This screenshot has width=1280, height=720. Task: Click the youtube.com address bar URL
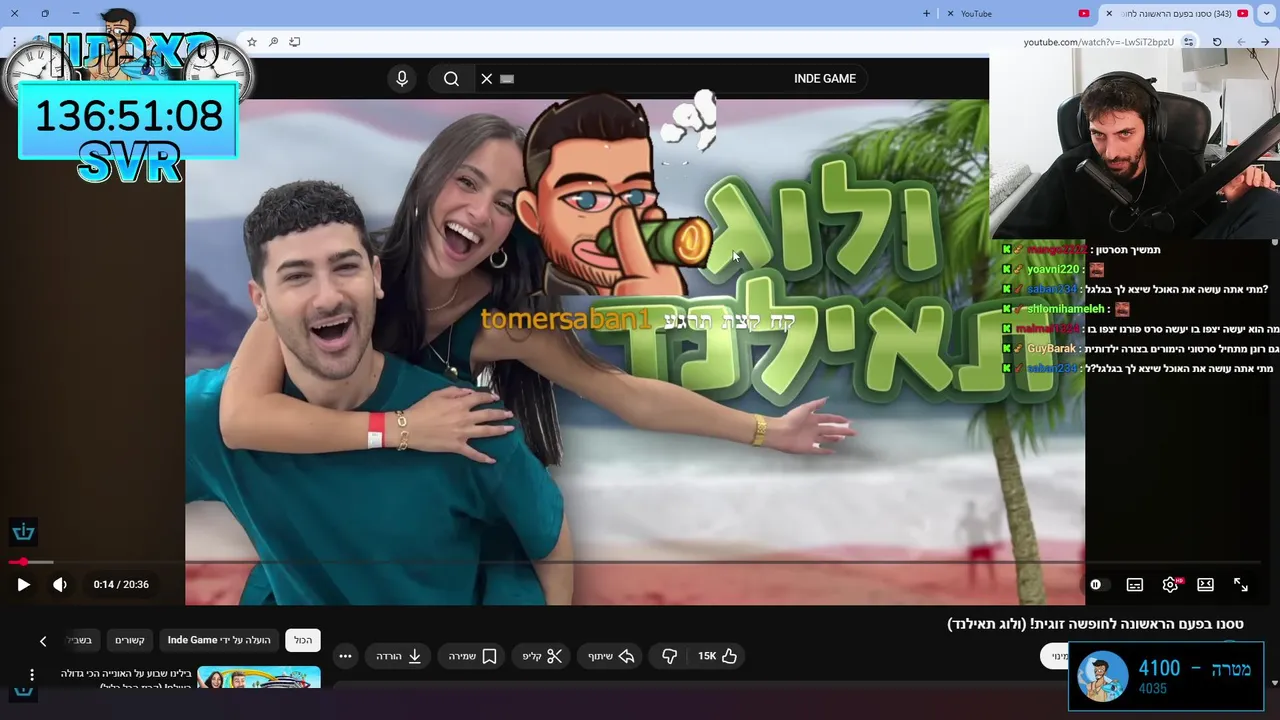click(x=1098, y=42)
